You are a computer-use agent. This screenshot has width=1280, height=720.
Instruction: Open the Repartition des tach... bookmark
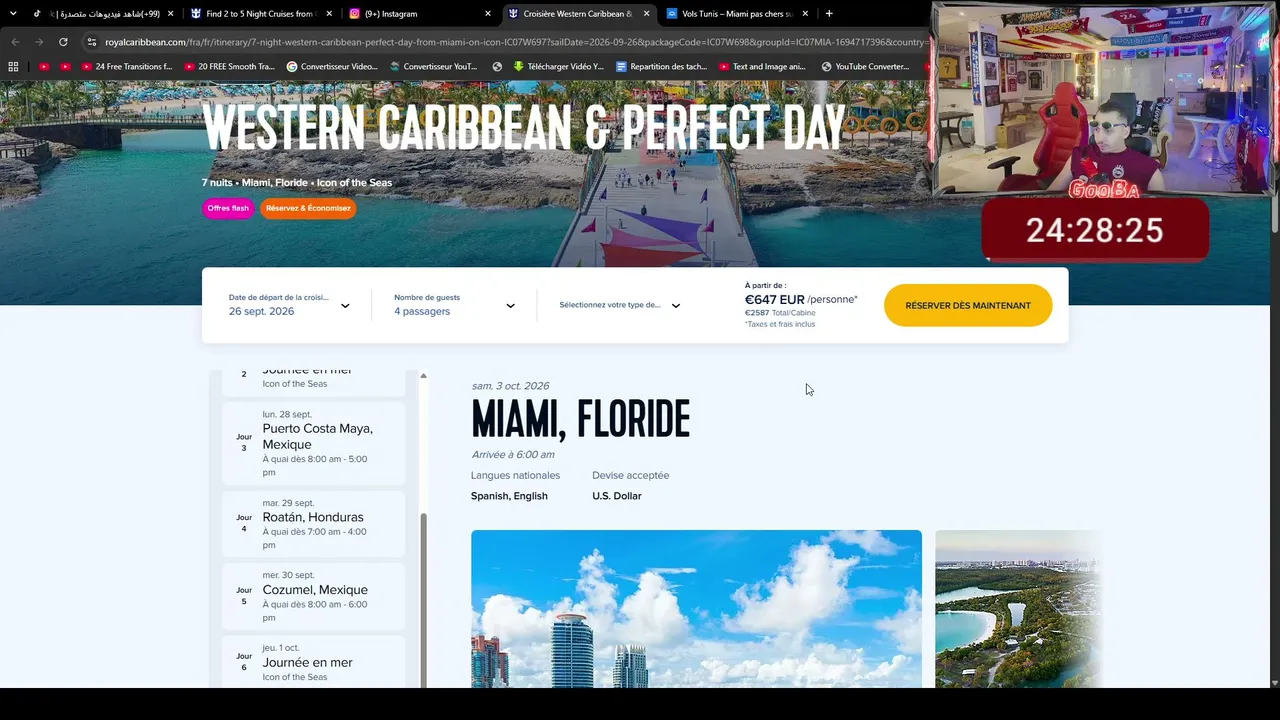pos(661,67)
